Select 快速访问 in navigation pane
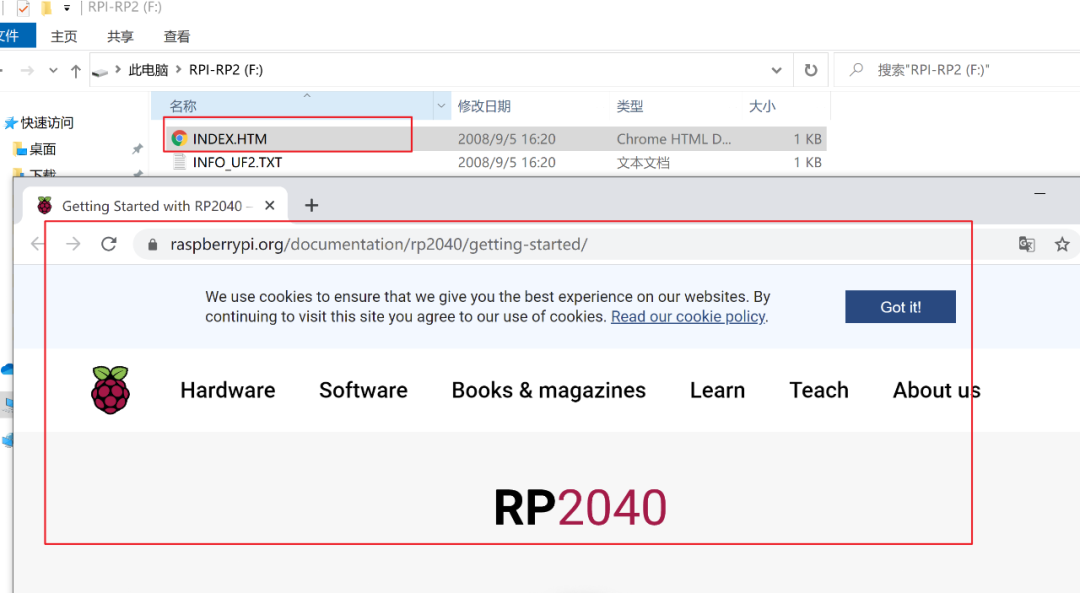This screenshot has height=593, width=1080. point(47,123)
